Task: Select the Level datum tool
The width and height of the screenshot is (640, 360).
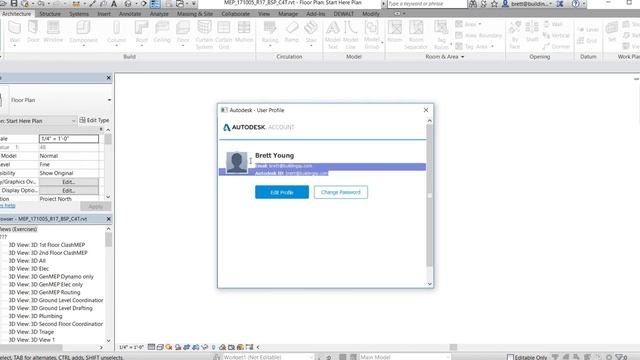Action: [588, 29]
